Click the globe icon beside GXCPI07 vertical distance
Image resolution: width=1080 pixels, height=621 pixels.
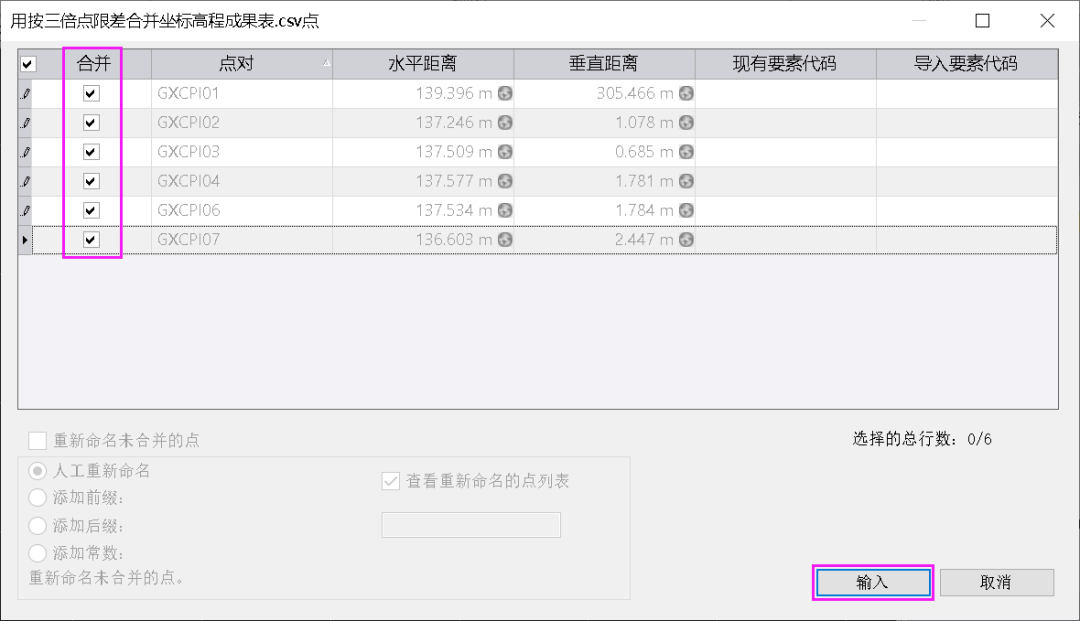click(x=686, y=240)
